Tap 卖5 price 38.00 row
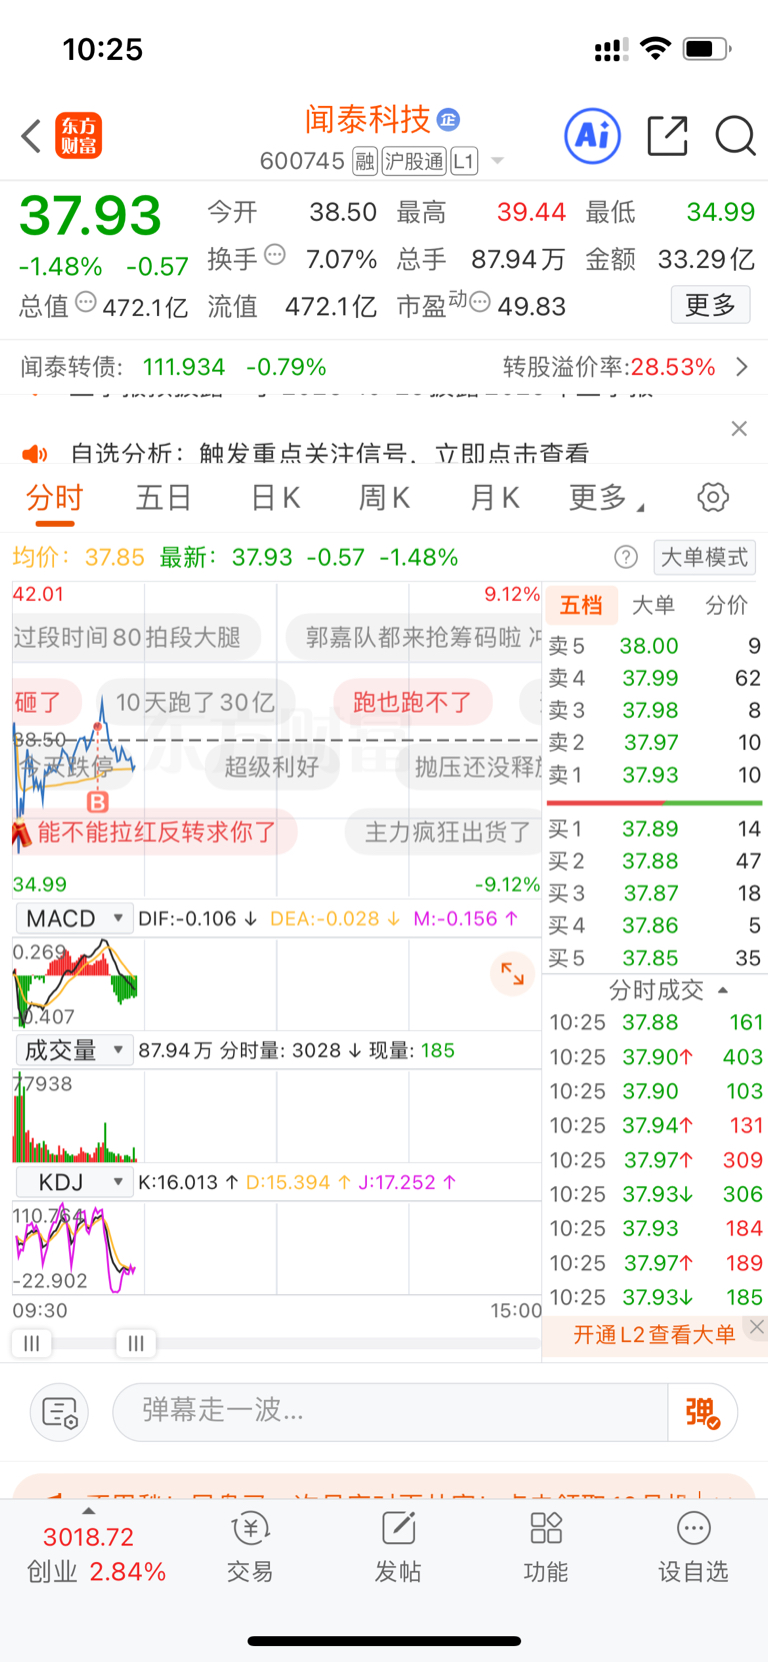The width and height of the screenshot is (768, 1663). tap(654, 646)
